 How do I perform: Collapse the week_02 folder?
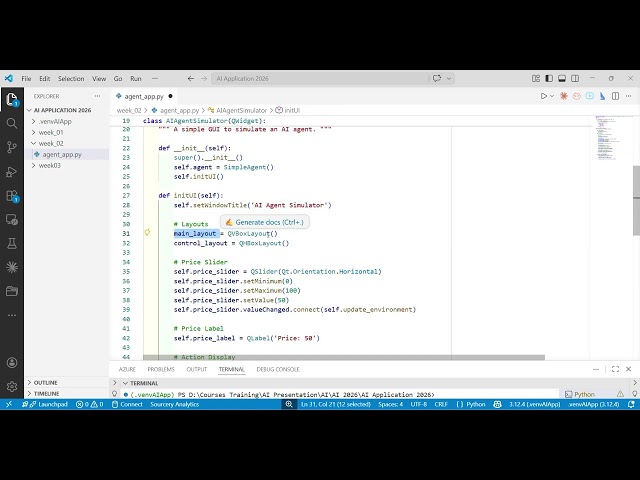pyautogui.click(x=33, y=143)
